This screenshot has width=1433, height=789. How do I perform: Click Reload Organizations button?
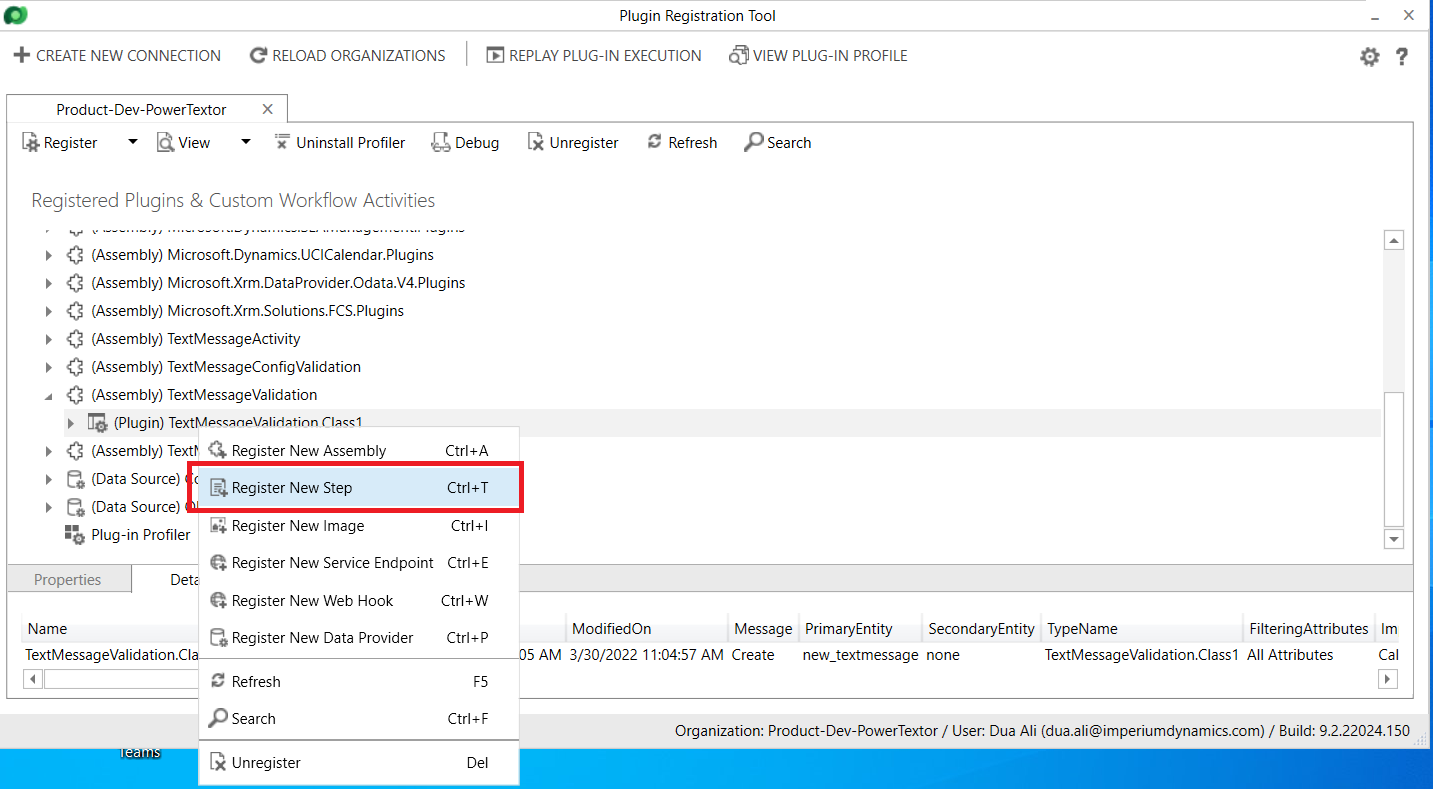[347, 56]
